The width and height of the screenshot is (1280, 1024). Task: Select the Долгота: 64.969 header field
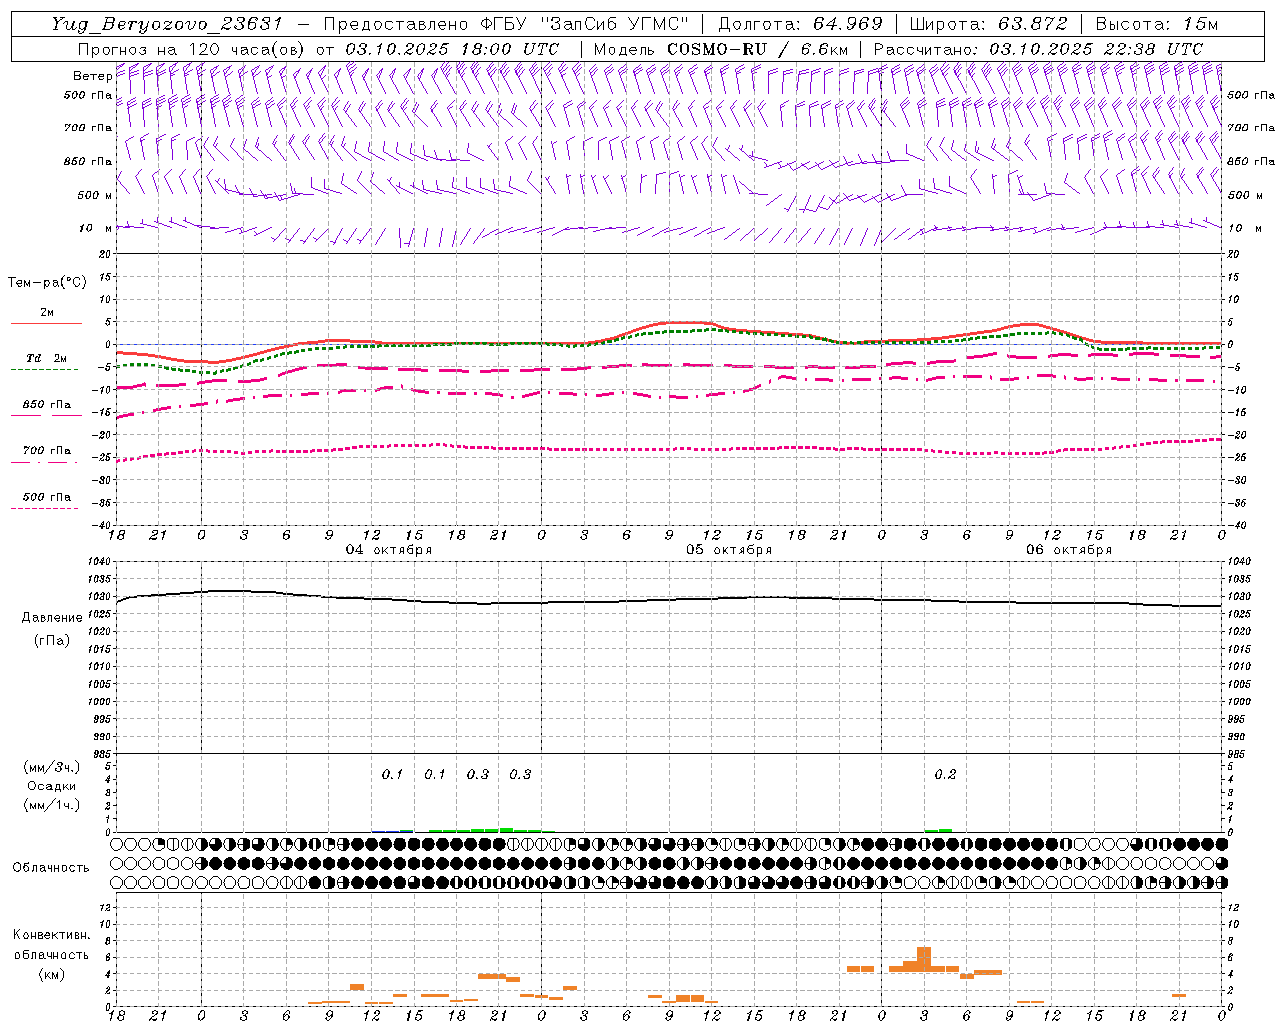click(x=800, y=24)
